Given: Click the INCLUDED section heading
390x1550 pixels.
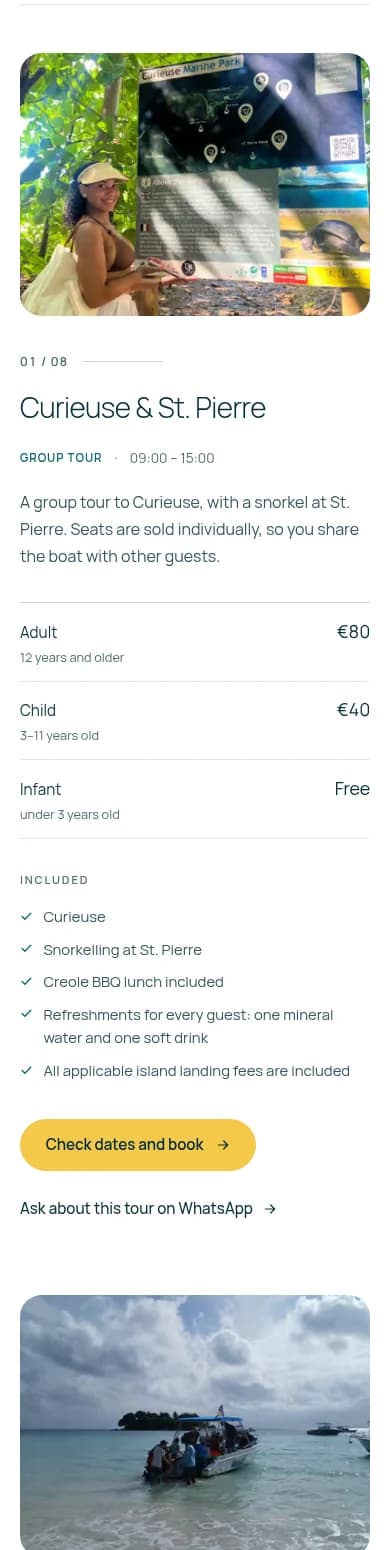Looking at the screenshot, I should click(54, 880).
